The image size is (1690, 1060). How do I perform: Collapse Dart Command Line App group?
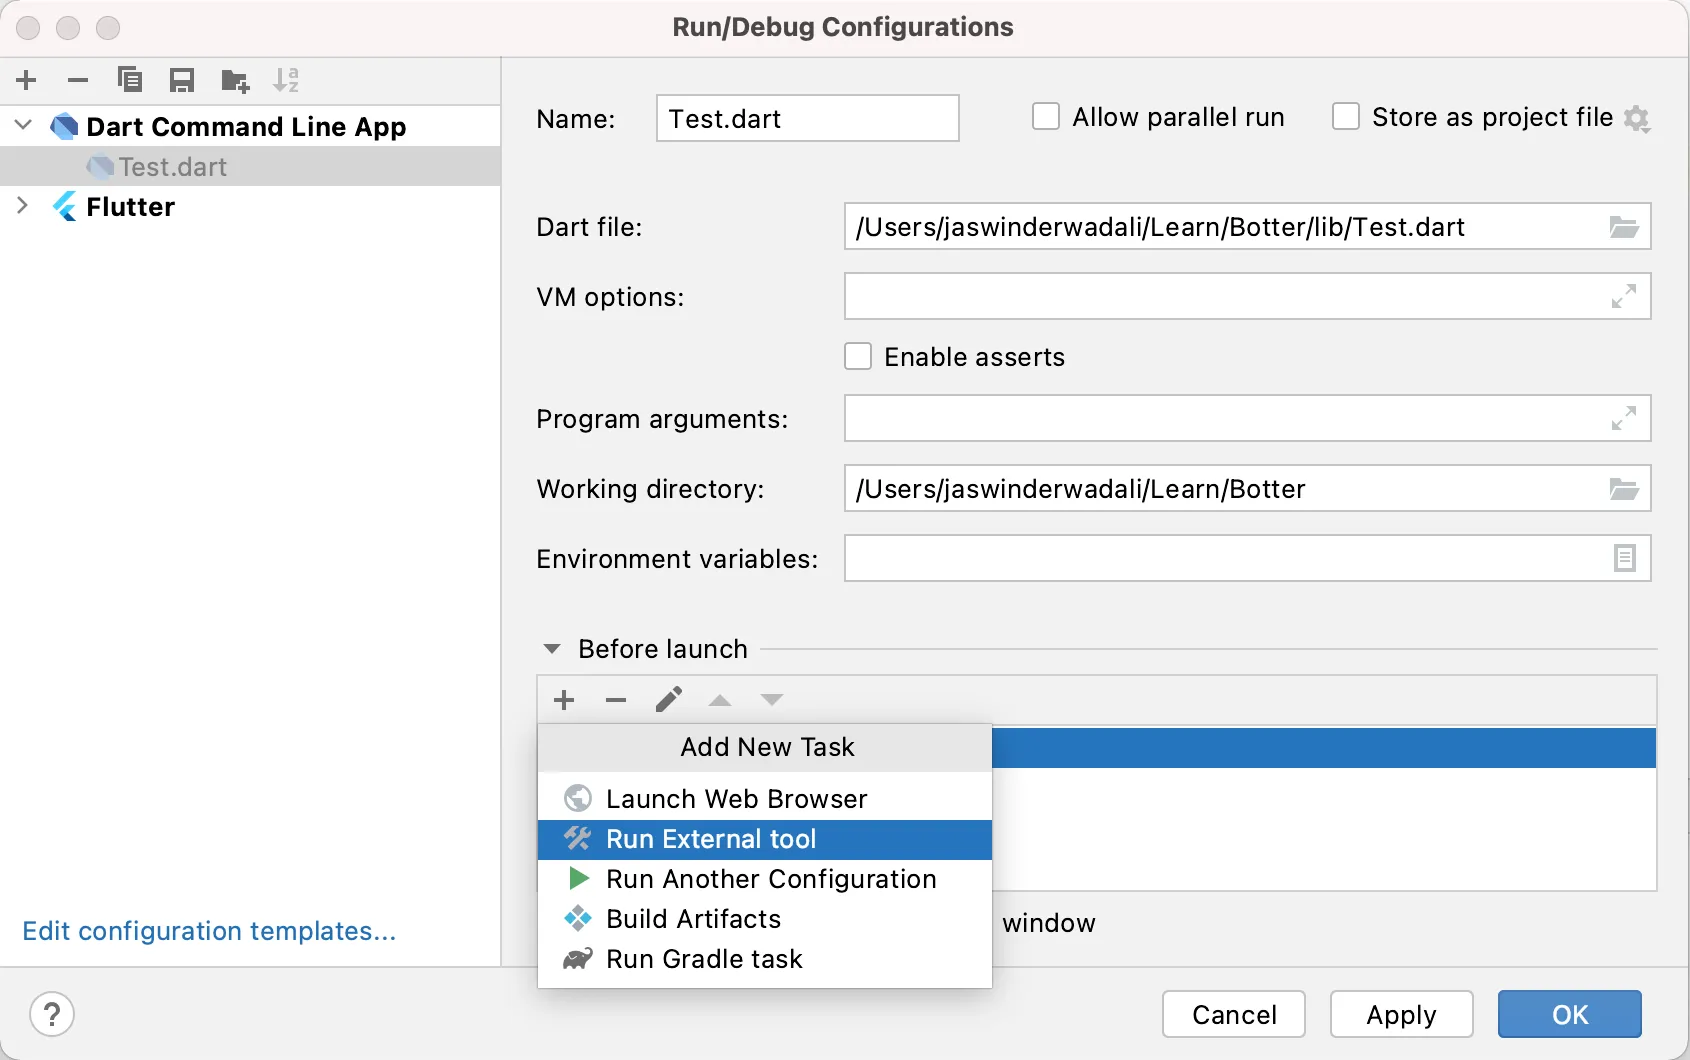click(24, 126)
